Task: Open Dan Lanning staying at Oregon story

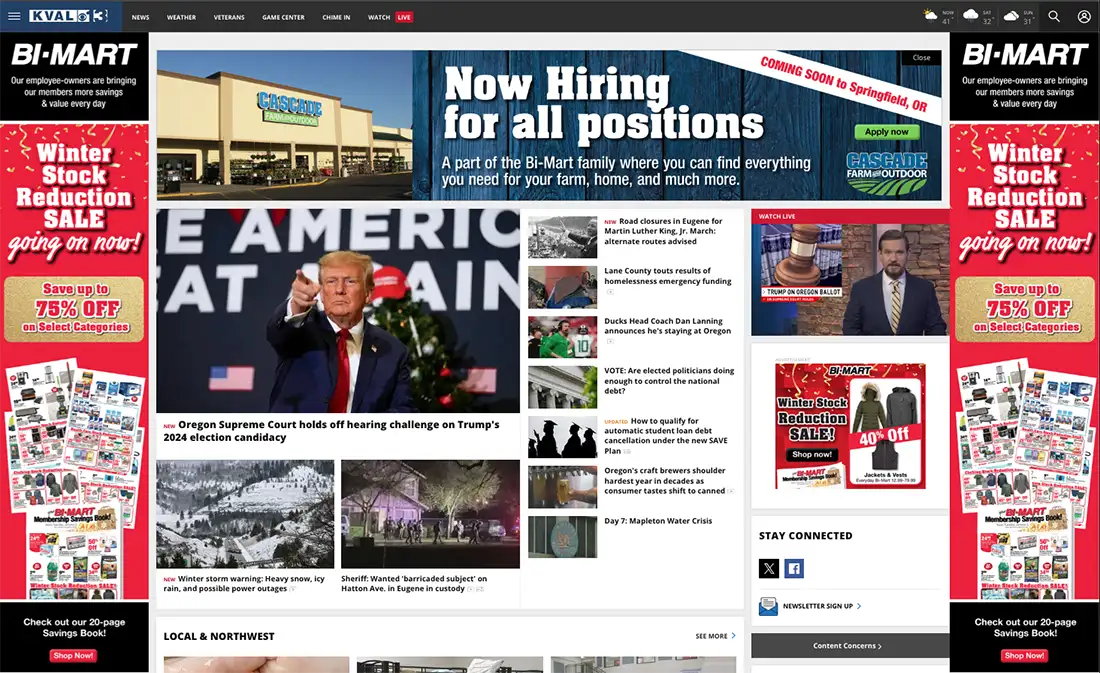Action: click(x=667, y=326)
